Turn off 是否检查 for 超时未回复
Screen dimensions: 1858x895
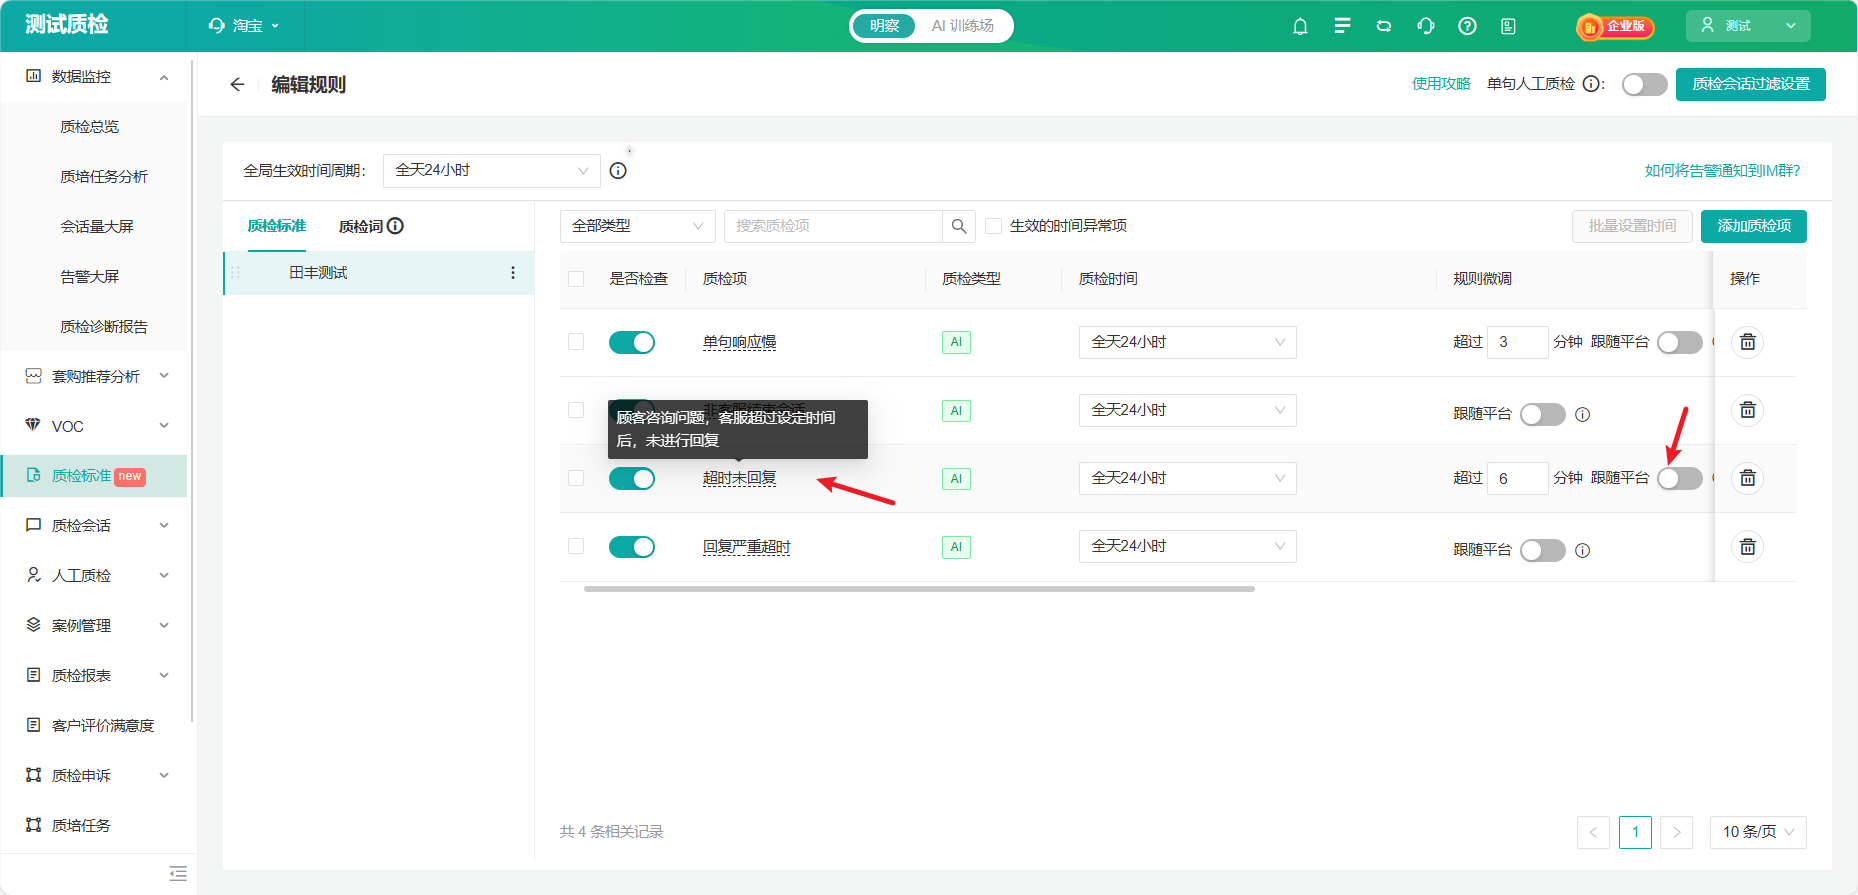[x=632, y=478]
